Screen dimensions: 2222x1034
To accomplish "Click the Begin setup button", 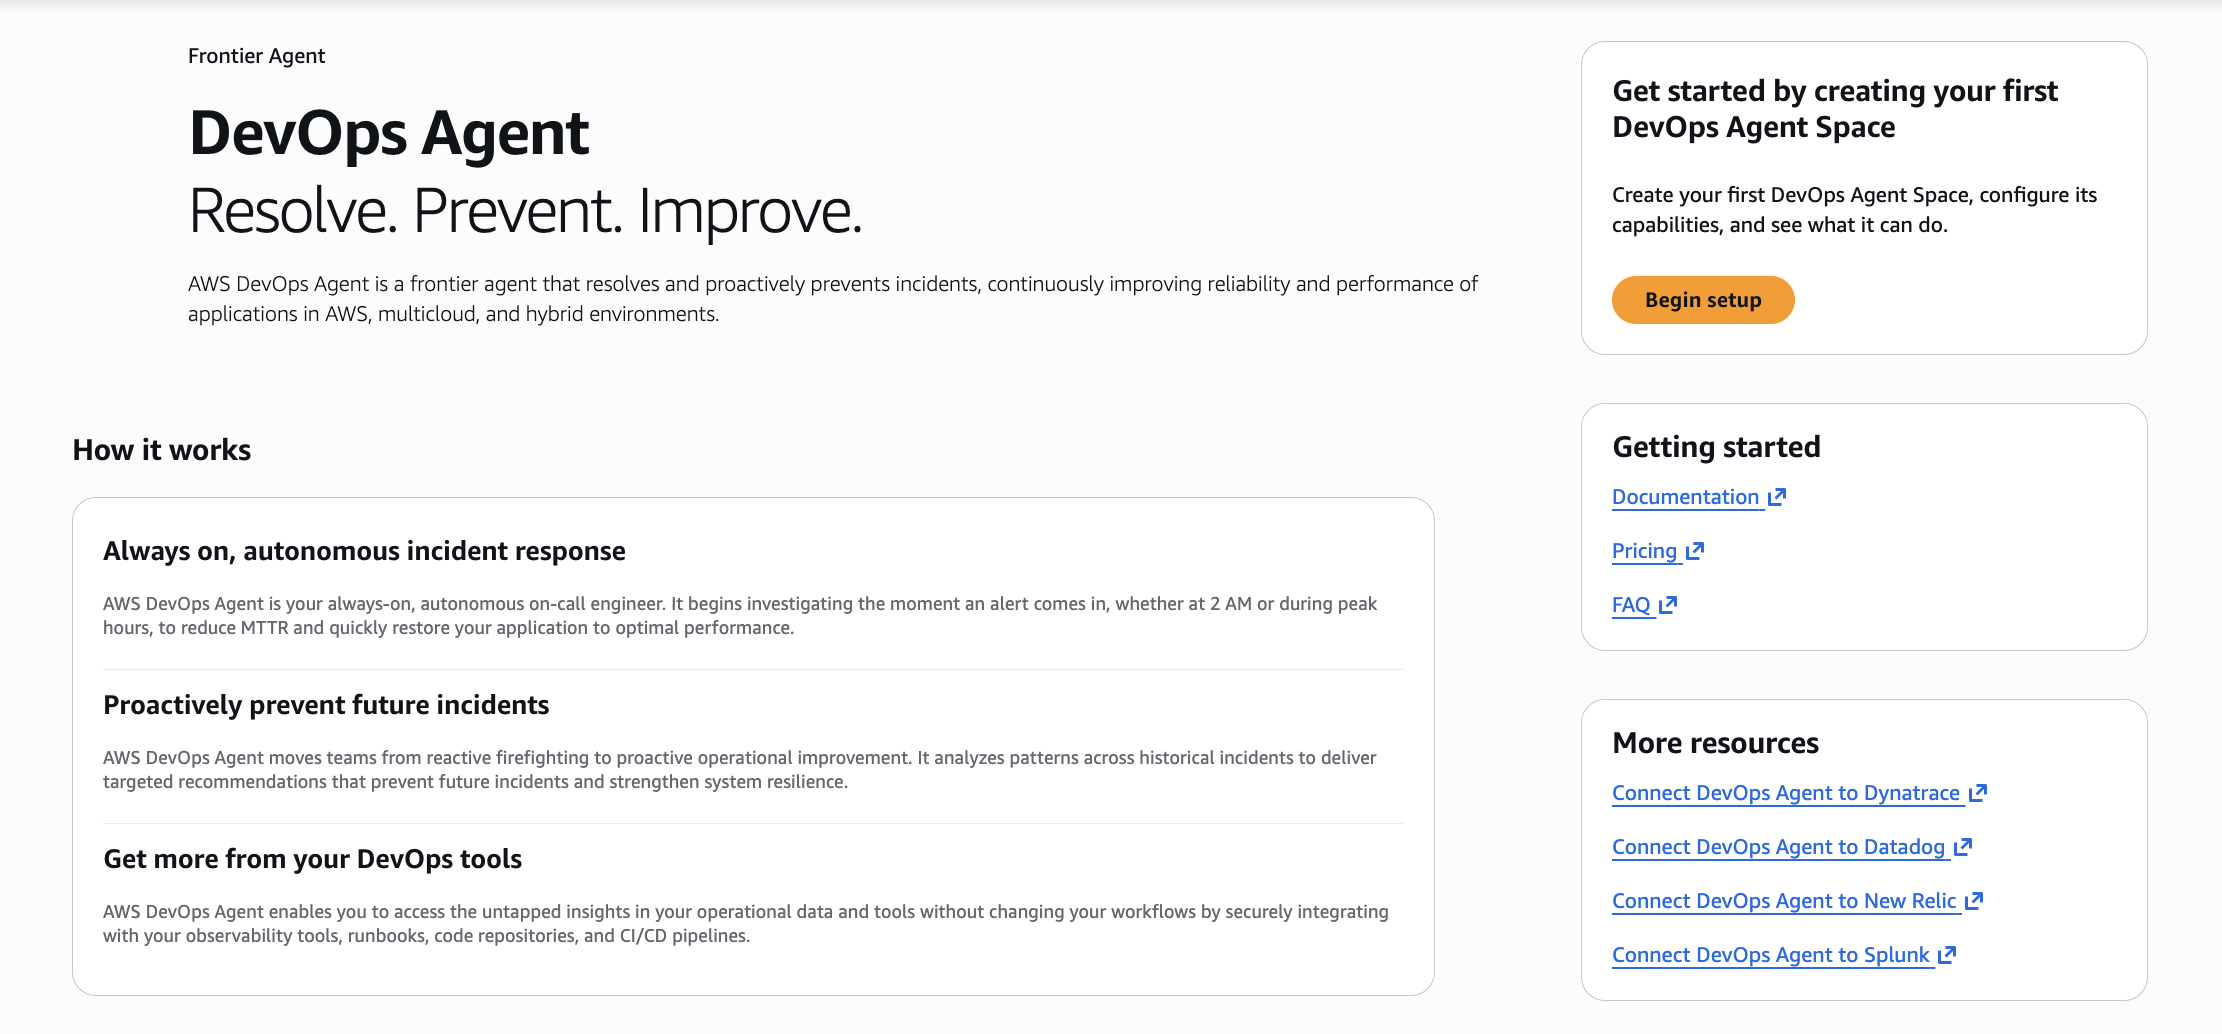I will tap(1702, 300).
